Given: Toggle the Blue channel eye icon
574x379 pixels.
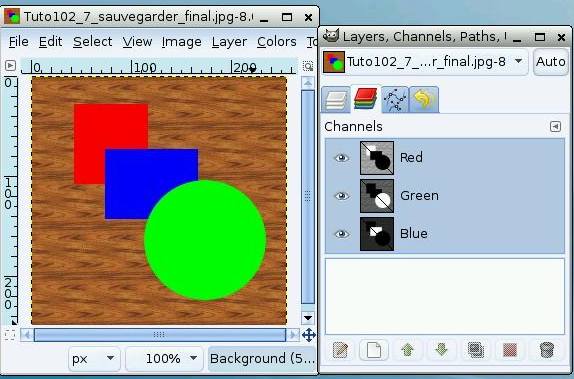Looking at the screenshot, I should pos(341,234).
